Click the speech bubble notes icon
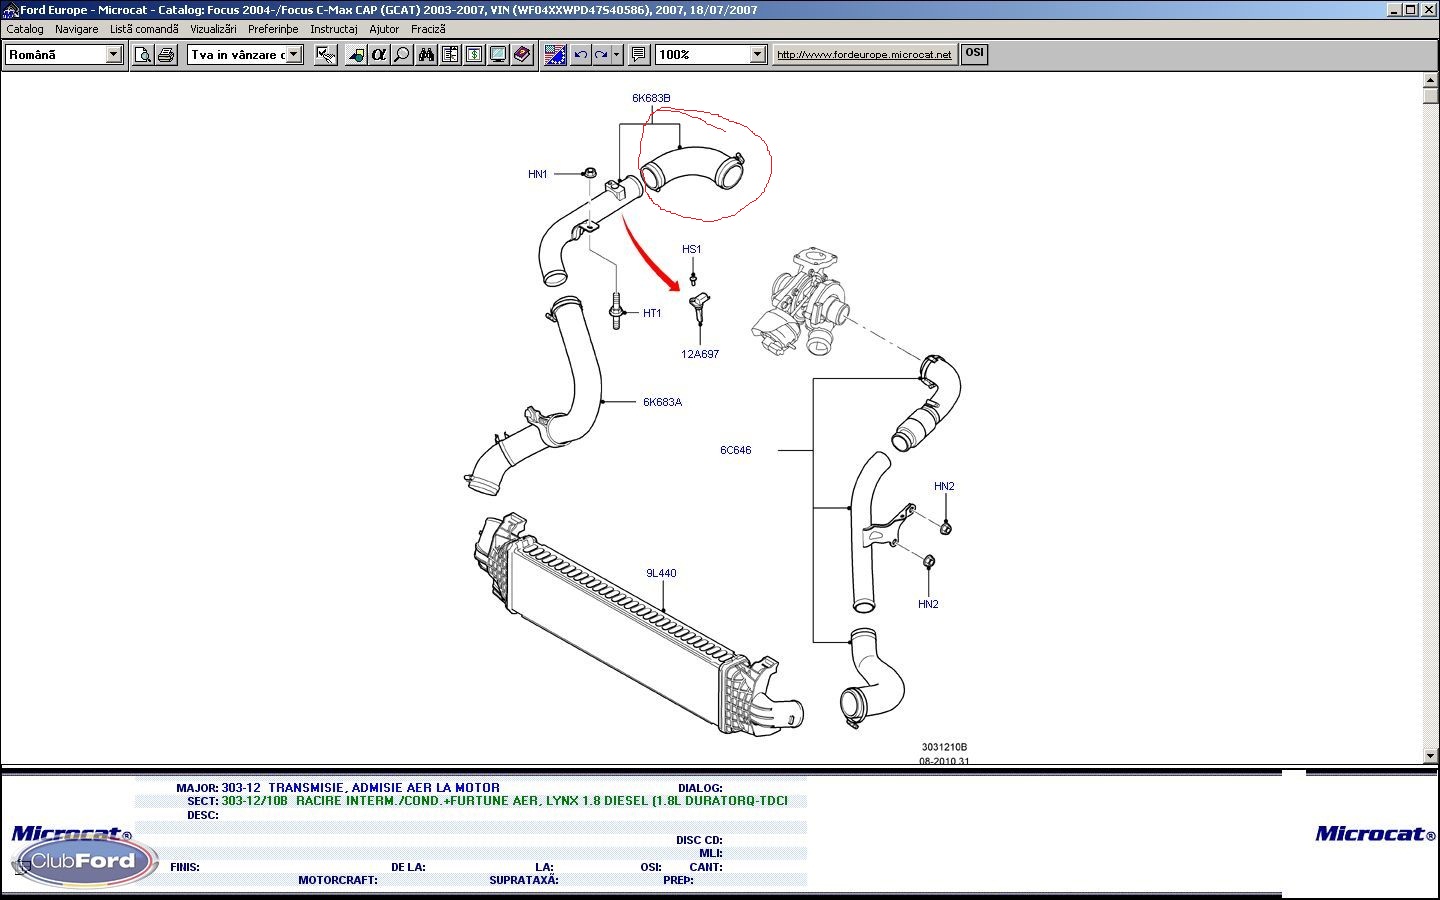This screenshot has width=1440, height=900. pyautogui.click(x=639, y=55)
